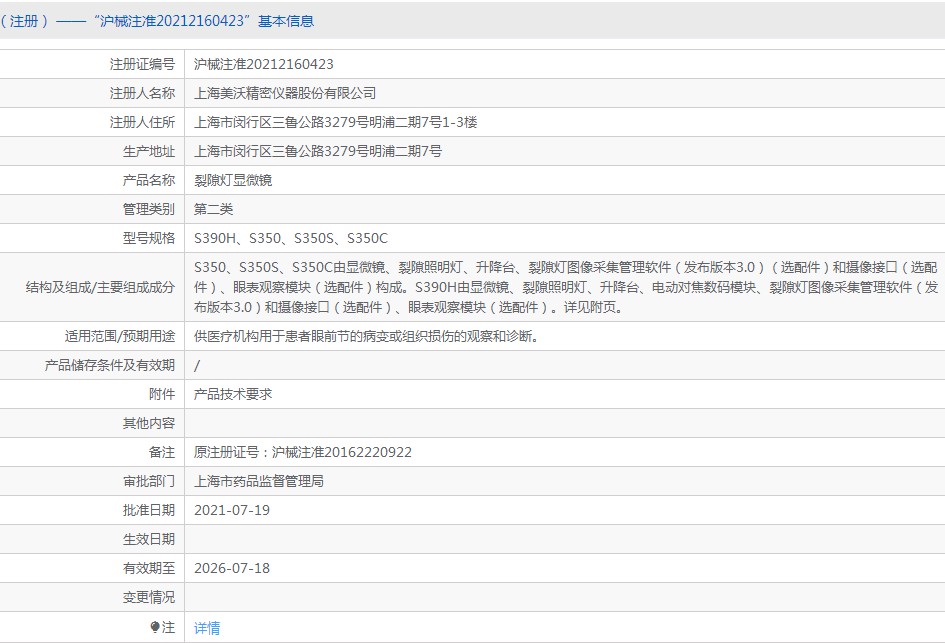Click the page header title 基本信息
The height and width of the screenshot is (643, 945).
[286, 21]
